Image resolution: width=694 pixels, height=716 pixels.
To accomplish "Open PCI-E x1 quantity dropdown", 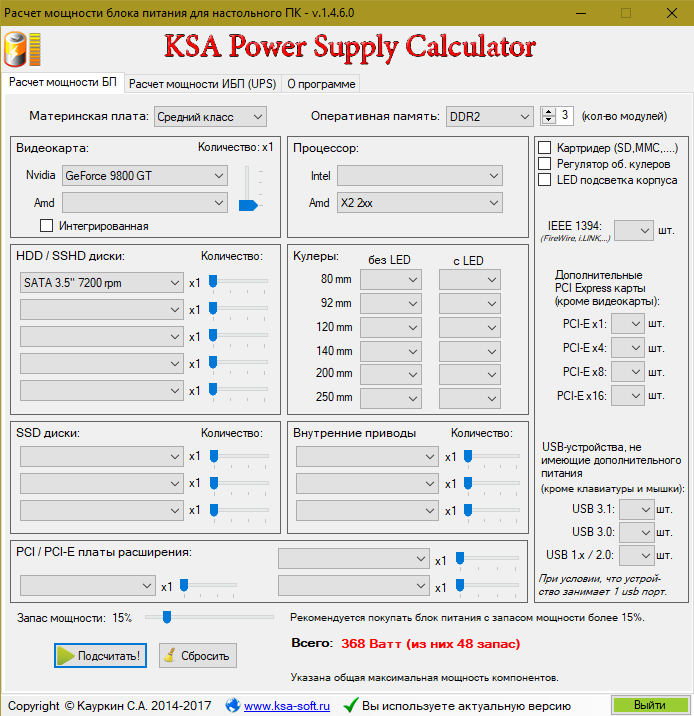I will click(628, 324).
